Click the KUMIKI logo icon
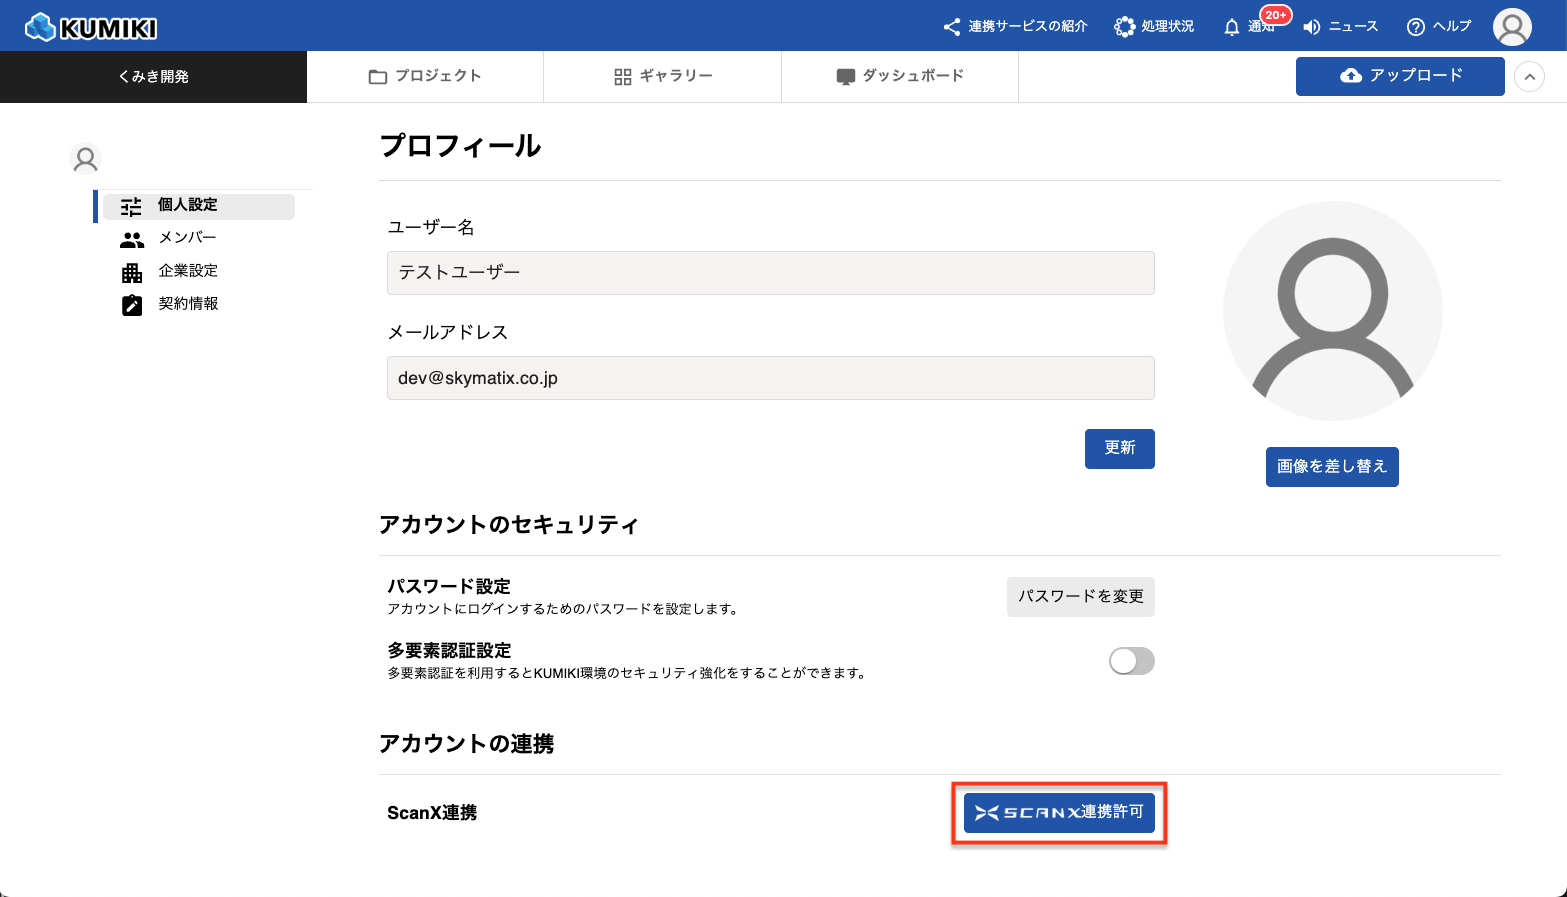The image size is (1567, 897). (x=40, y=27)
